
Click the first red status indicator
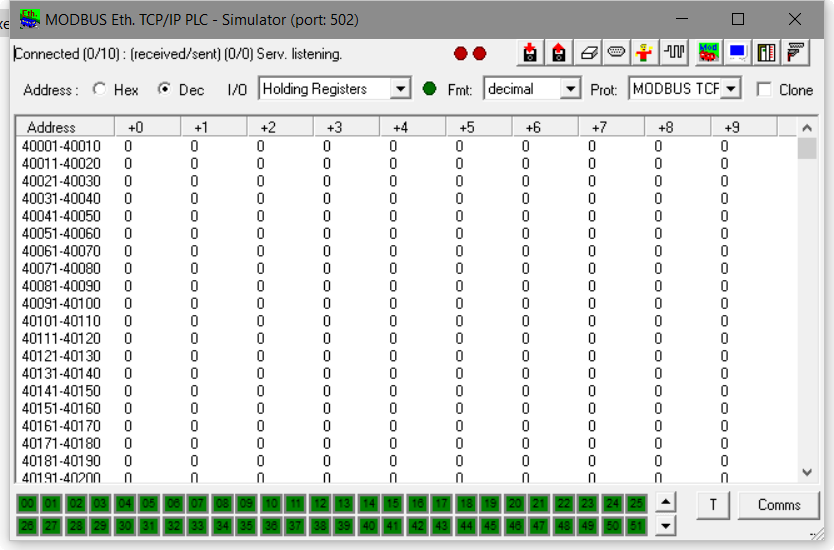(461, 54)
